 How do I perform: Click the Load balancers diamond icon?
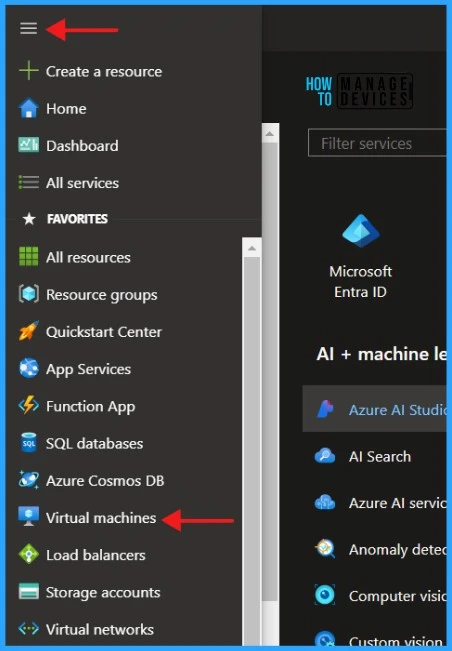tap(29, 554)
